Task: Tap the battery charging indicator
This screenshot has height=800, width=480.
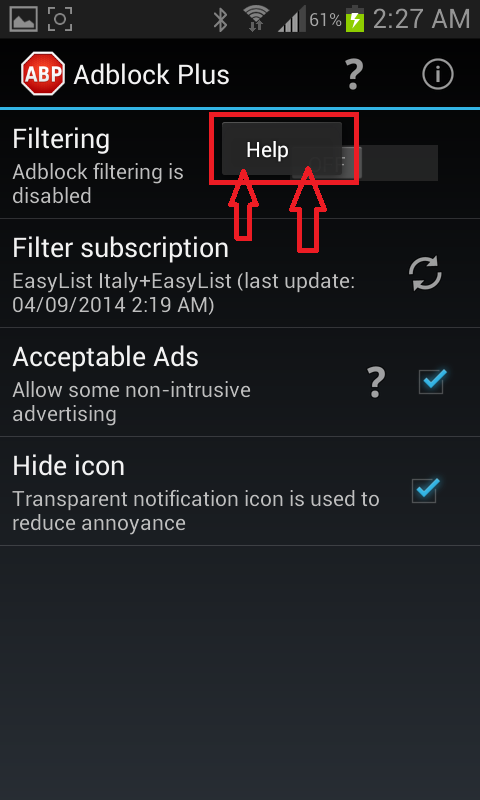Action: (355, 20)
